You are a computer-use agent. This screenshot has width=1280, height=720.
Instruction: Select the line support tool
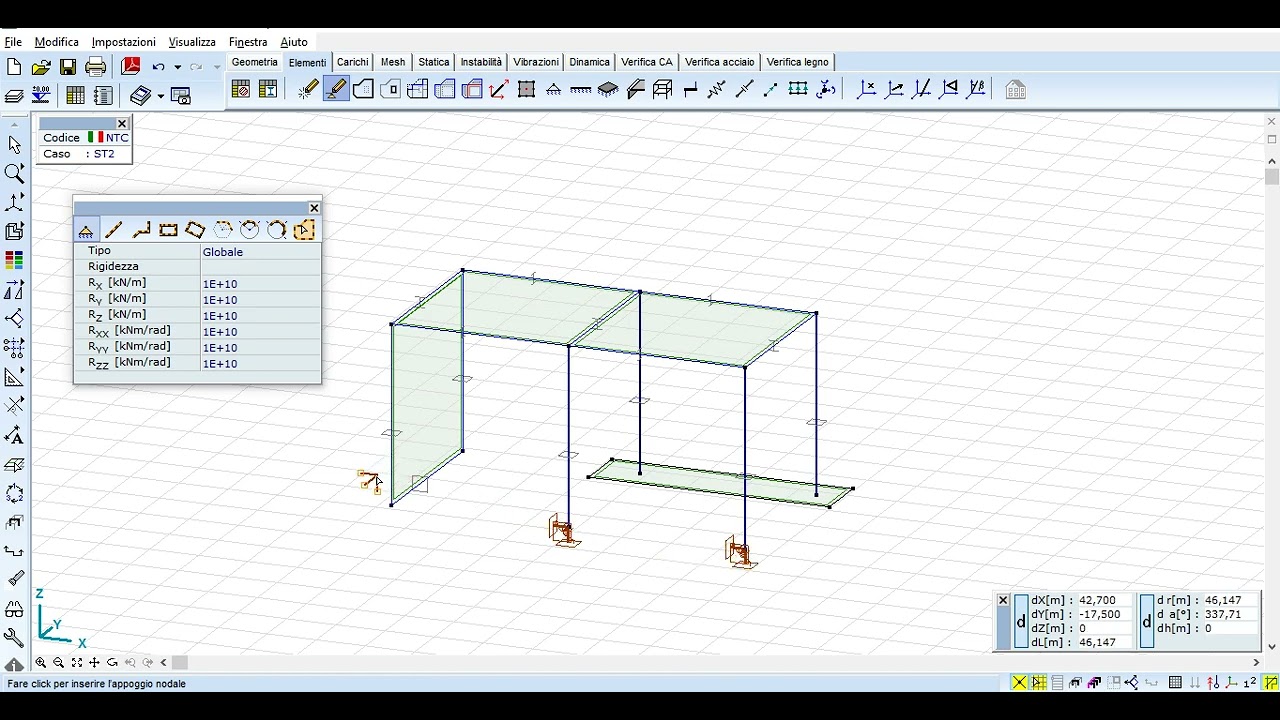tap(581, 90)
